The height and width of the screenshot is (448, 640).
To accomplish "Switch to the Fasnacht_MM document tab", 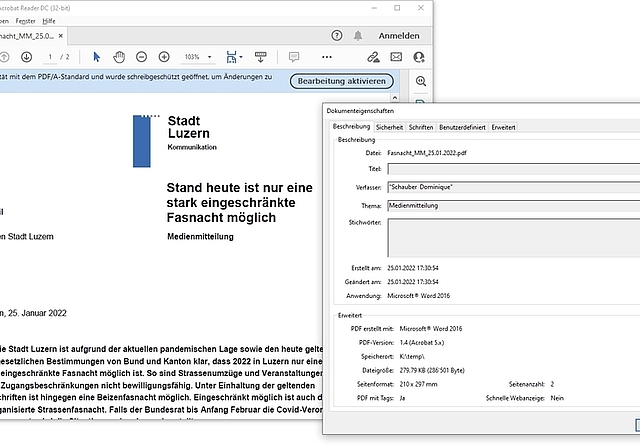I will pyautogui.click(x=27, y=36).
